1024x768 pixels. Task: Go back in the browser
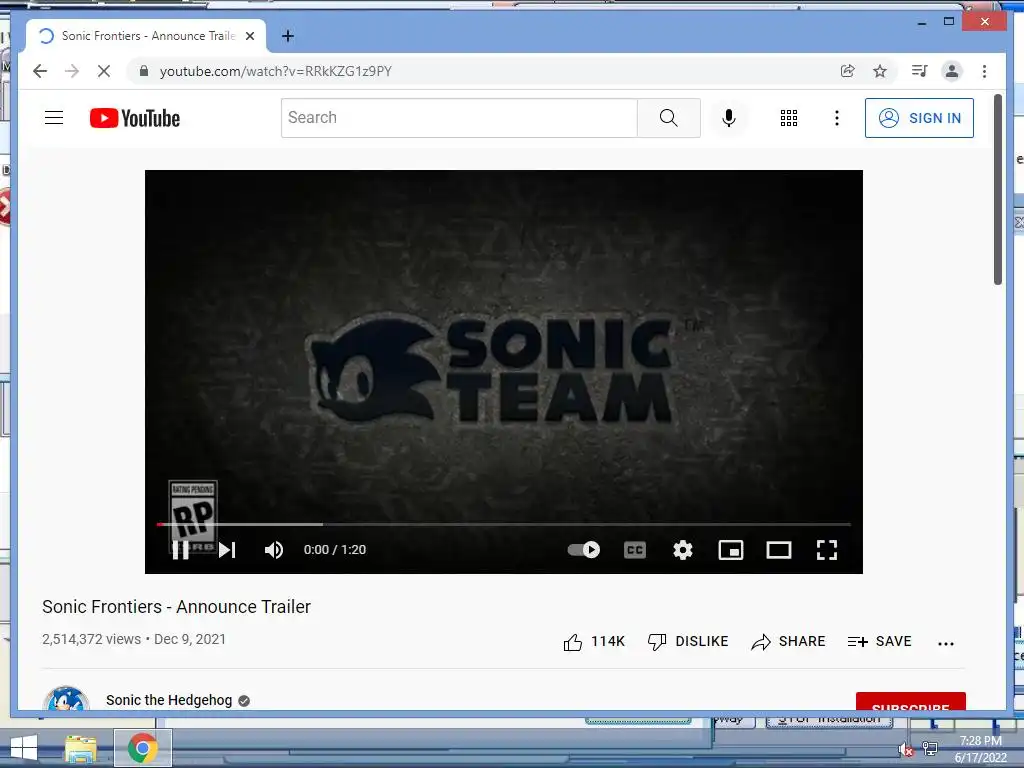click(x=40, y=71)
